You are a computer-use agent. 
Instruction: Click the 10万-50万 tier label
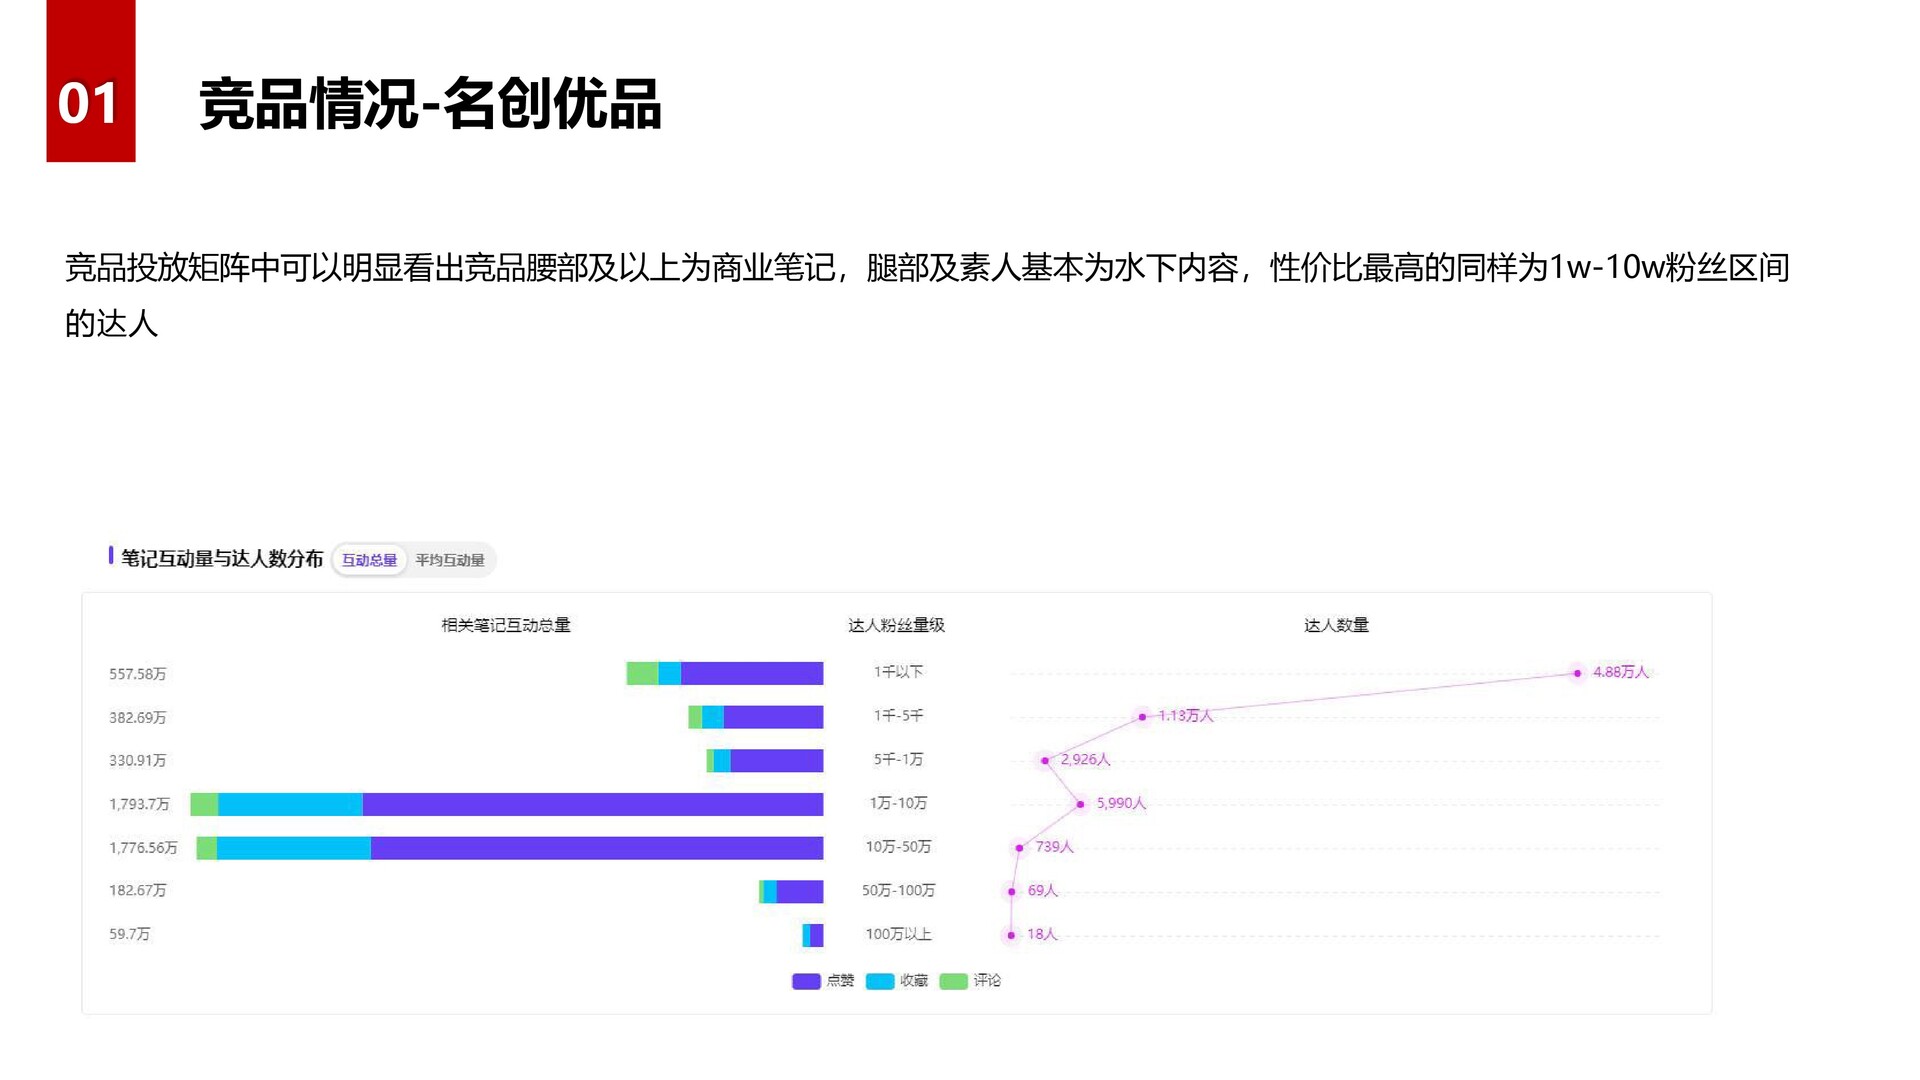[898, 847]
